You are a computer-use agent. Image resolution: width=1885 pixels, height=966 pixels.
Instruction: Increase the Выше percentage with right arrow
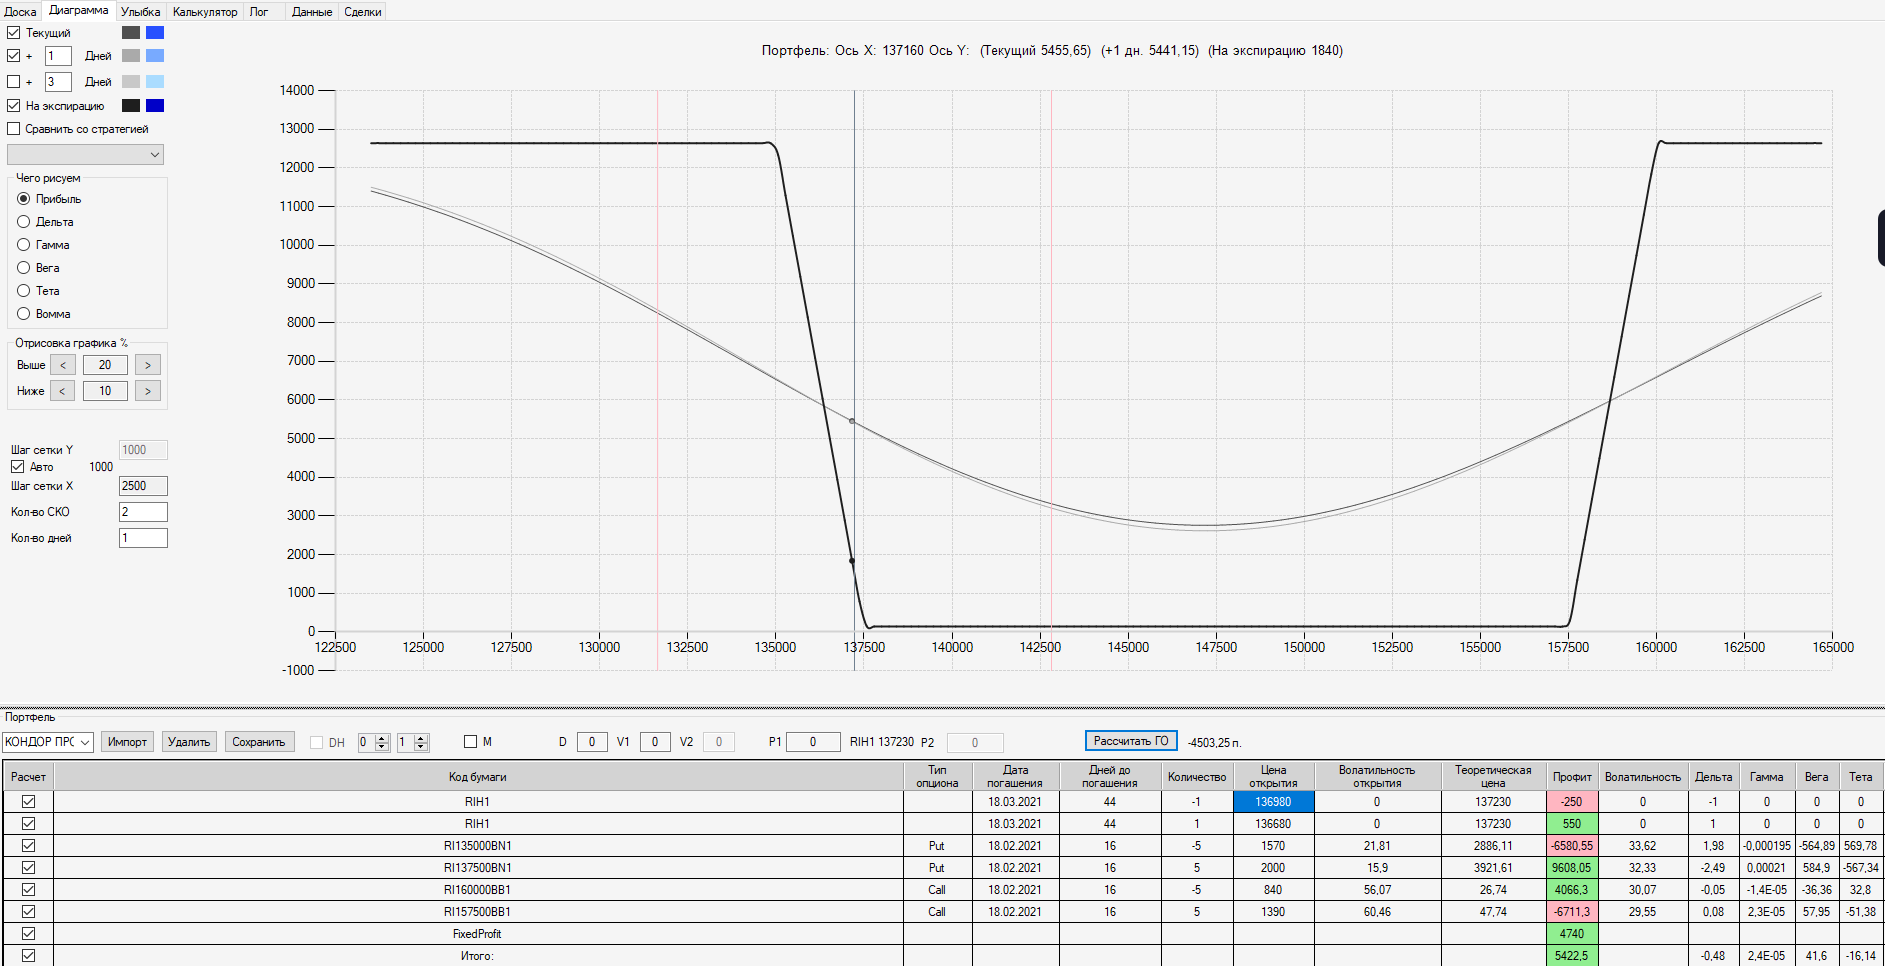coord(148,365)
